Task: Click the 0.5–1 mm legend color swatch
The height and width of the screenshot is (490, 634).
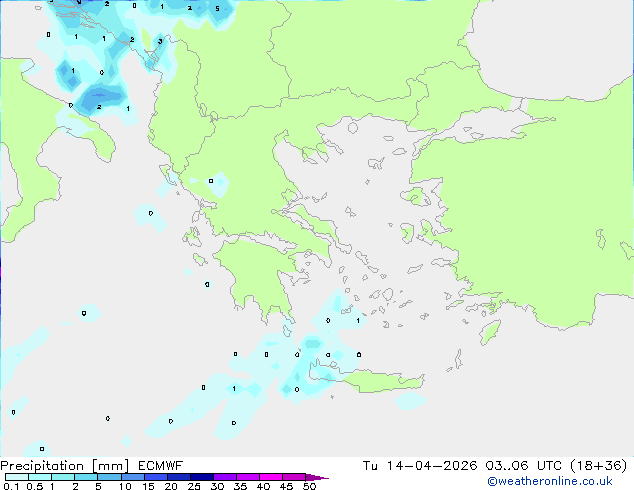Action: tap(40, 477)
